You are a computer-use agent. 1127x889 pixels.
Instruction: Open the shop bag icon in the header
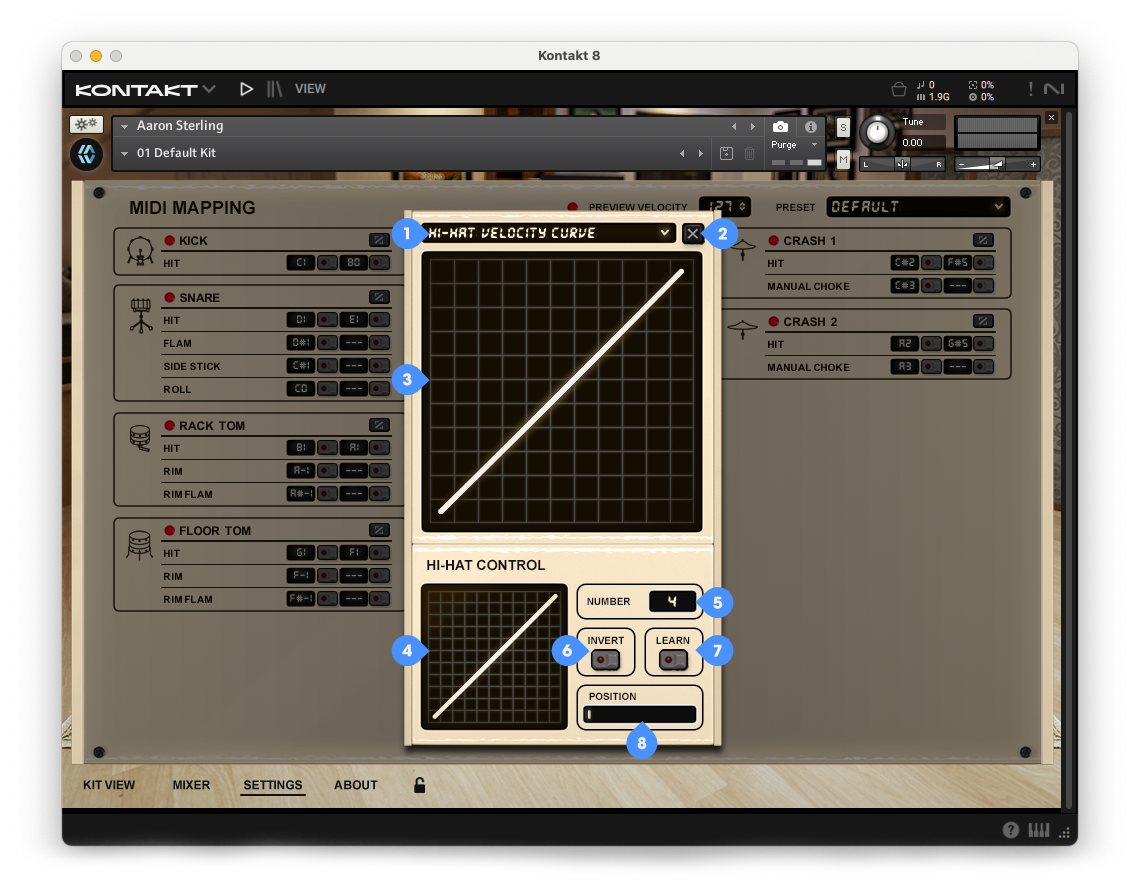pos(898,90)
